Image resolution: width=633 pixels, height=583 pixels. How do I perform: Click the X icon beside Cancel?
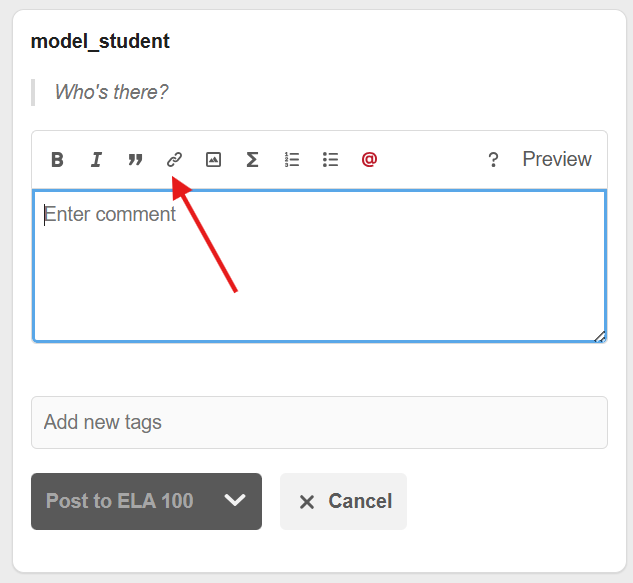tap(307, 502)
